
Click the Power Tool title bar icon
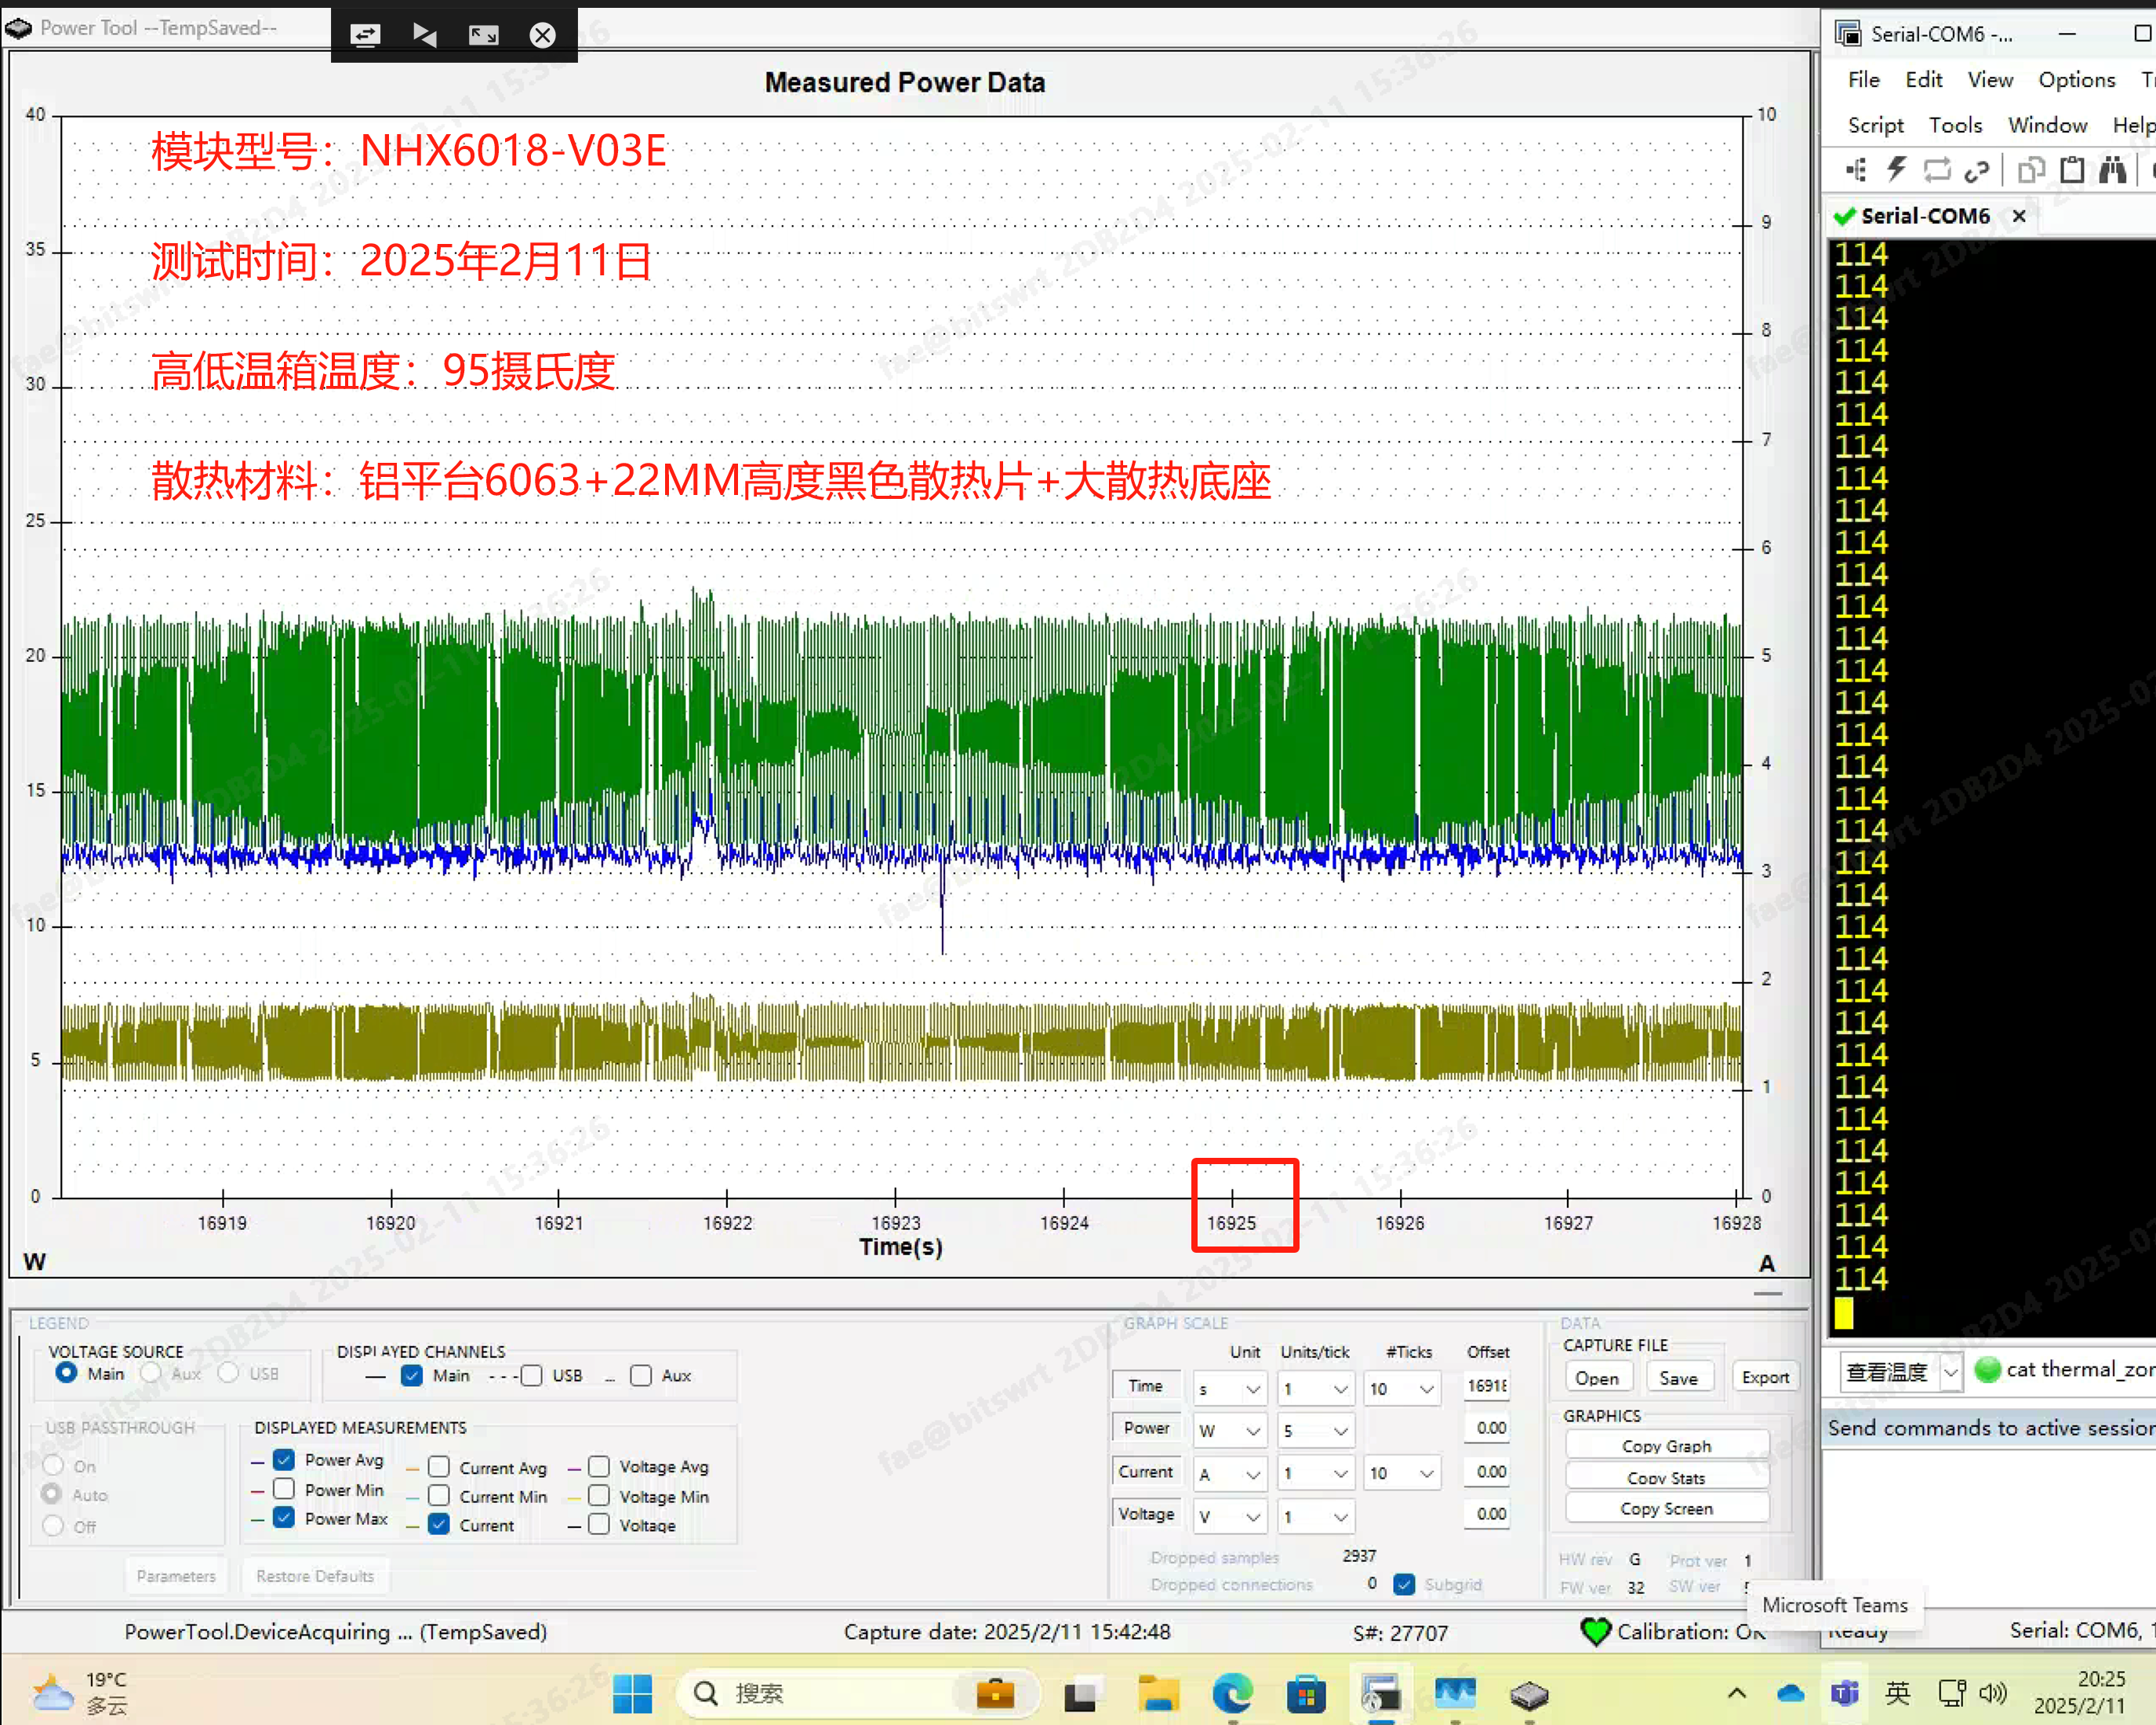point(18,28)
